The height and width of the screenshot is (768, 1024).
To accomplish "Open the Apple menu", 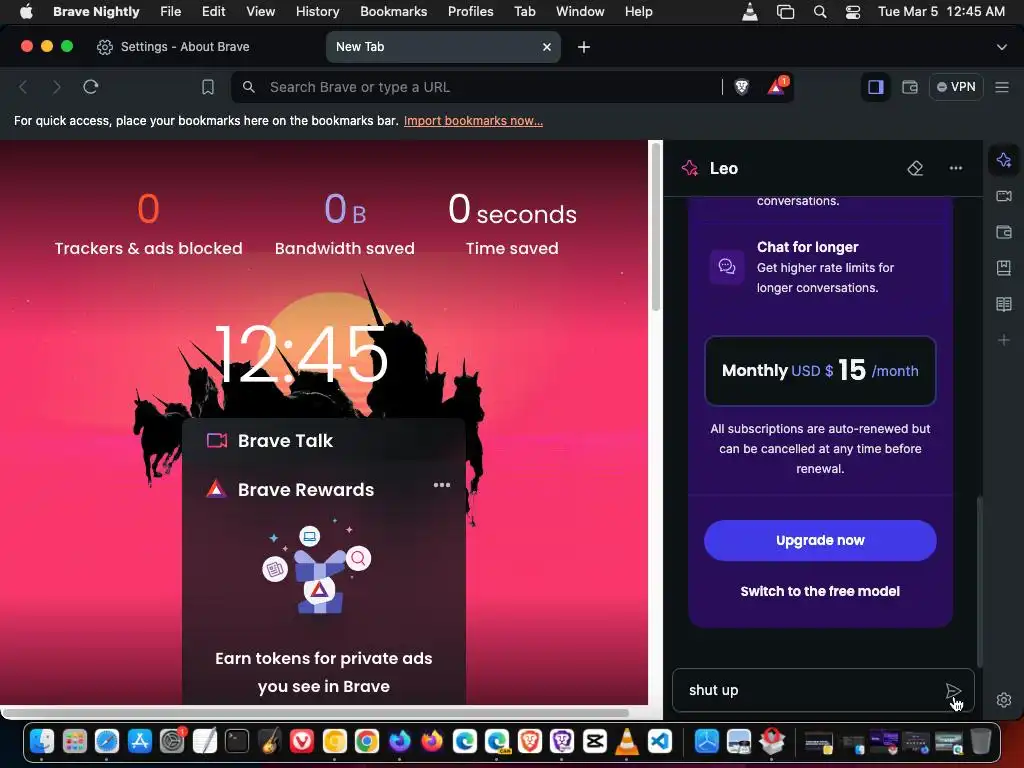I will pos(26,11).
